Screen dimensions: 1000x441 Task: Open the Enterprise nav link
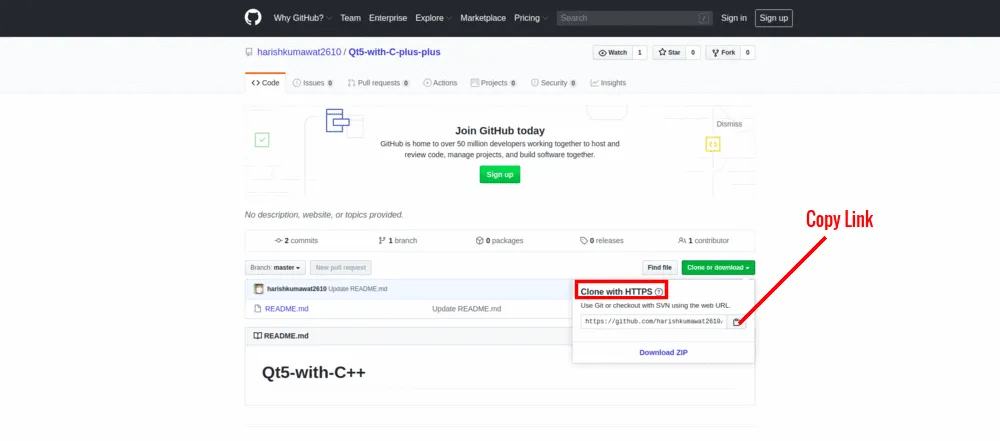388,18
